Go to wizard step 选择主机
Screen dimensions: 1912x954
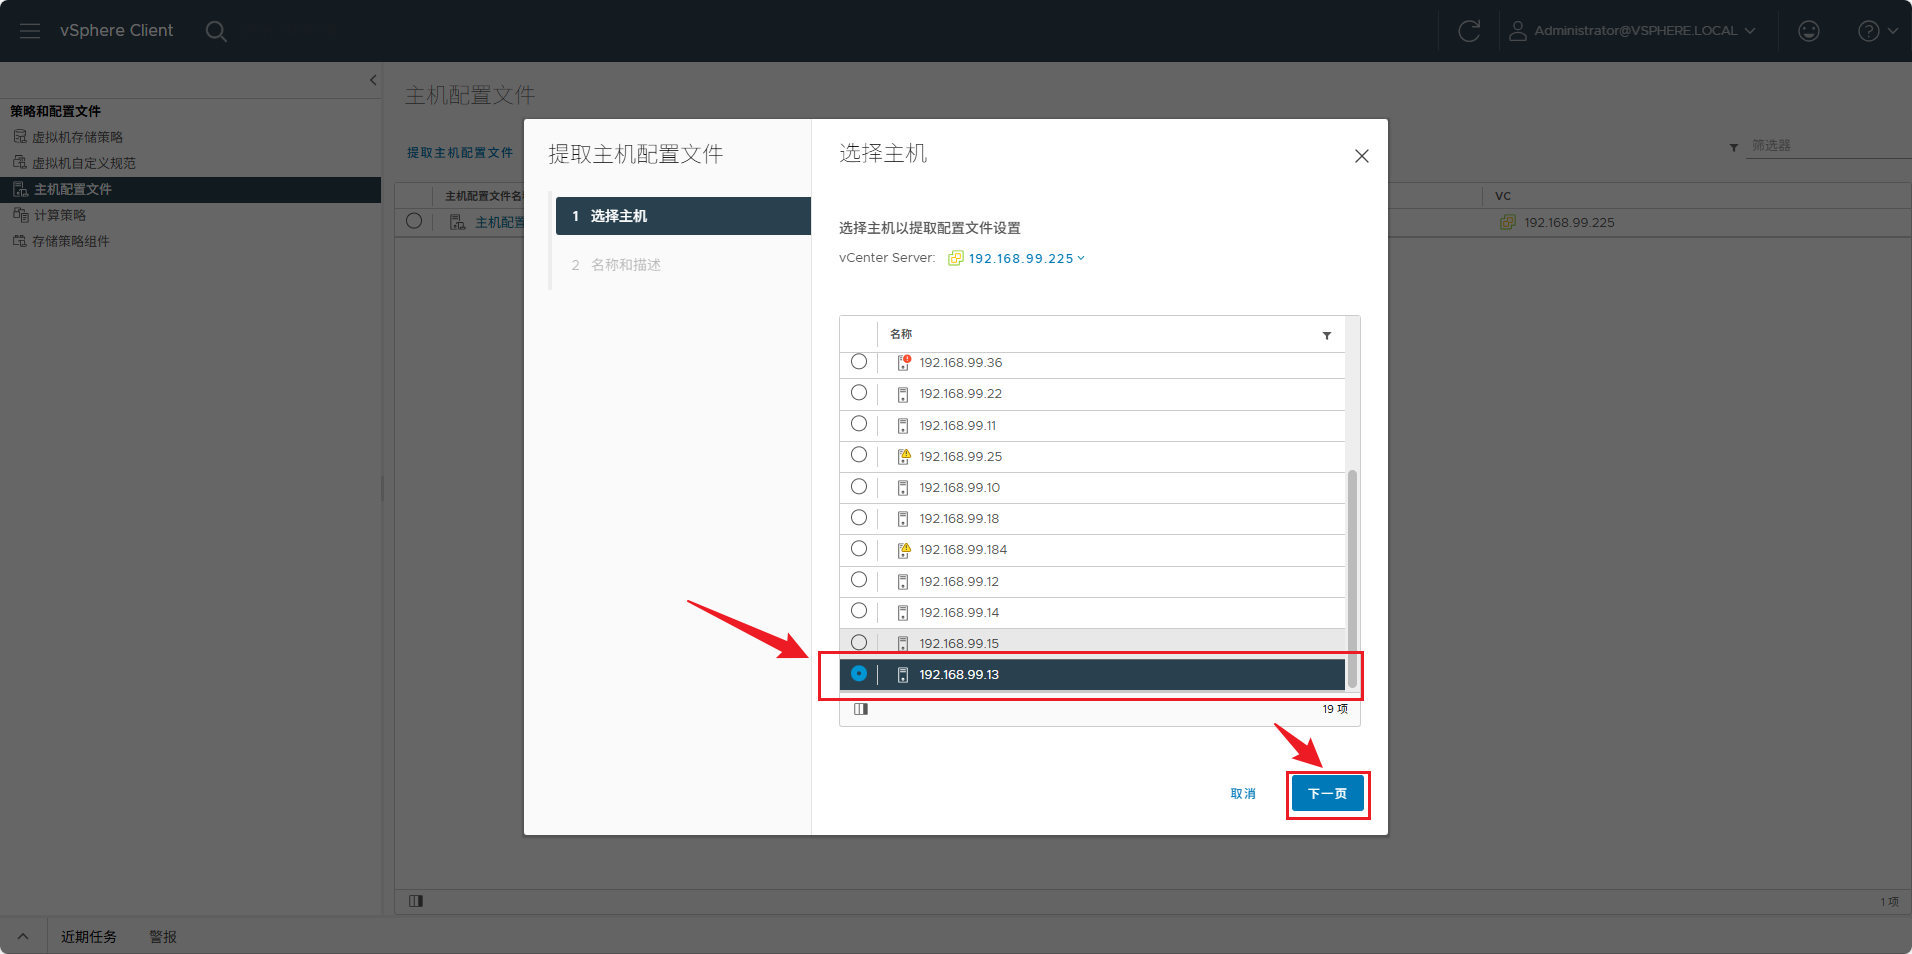point(683,216)
